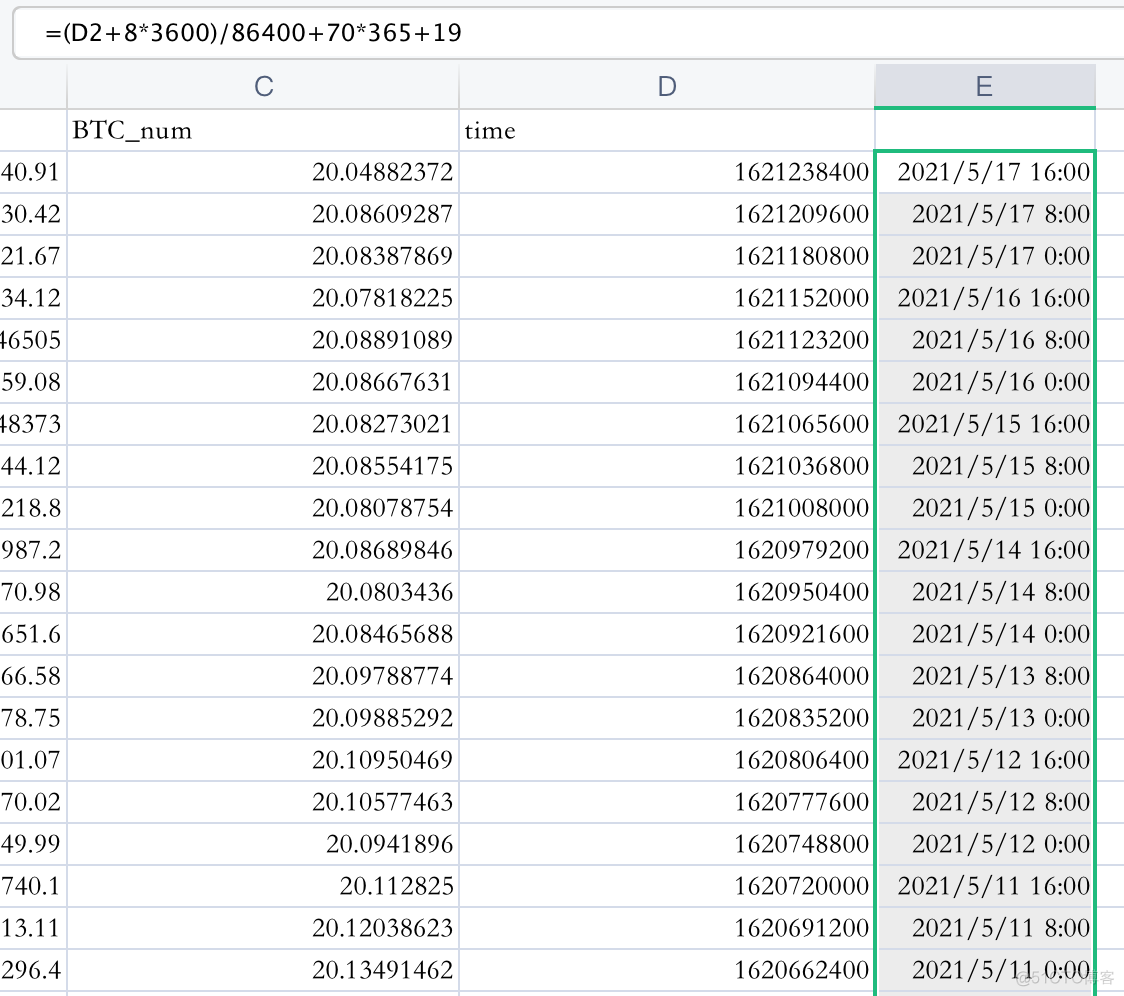1124x996 pixels.
Task: Select cell with value 20.10577463
Action: pos(263,802)
